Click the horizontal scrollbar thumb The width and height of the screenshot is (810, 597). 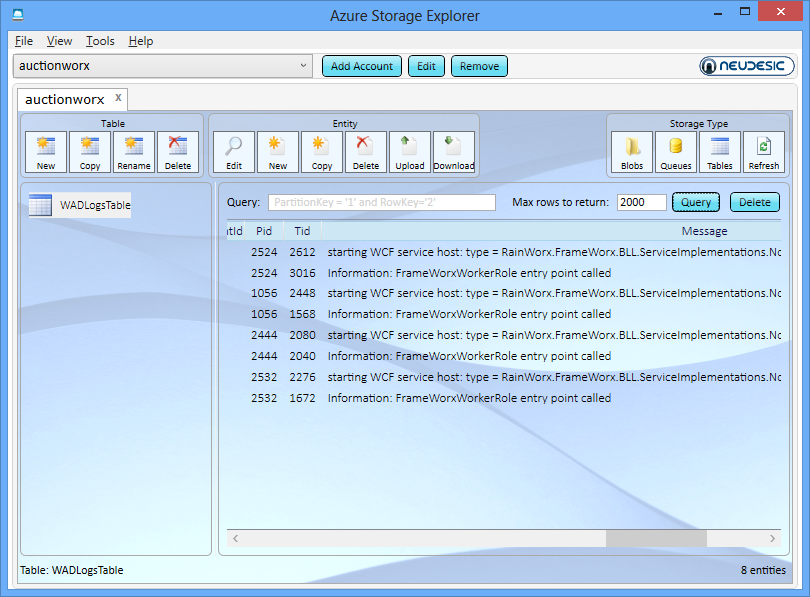point(656,538)
